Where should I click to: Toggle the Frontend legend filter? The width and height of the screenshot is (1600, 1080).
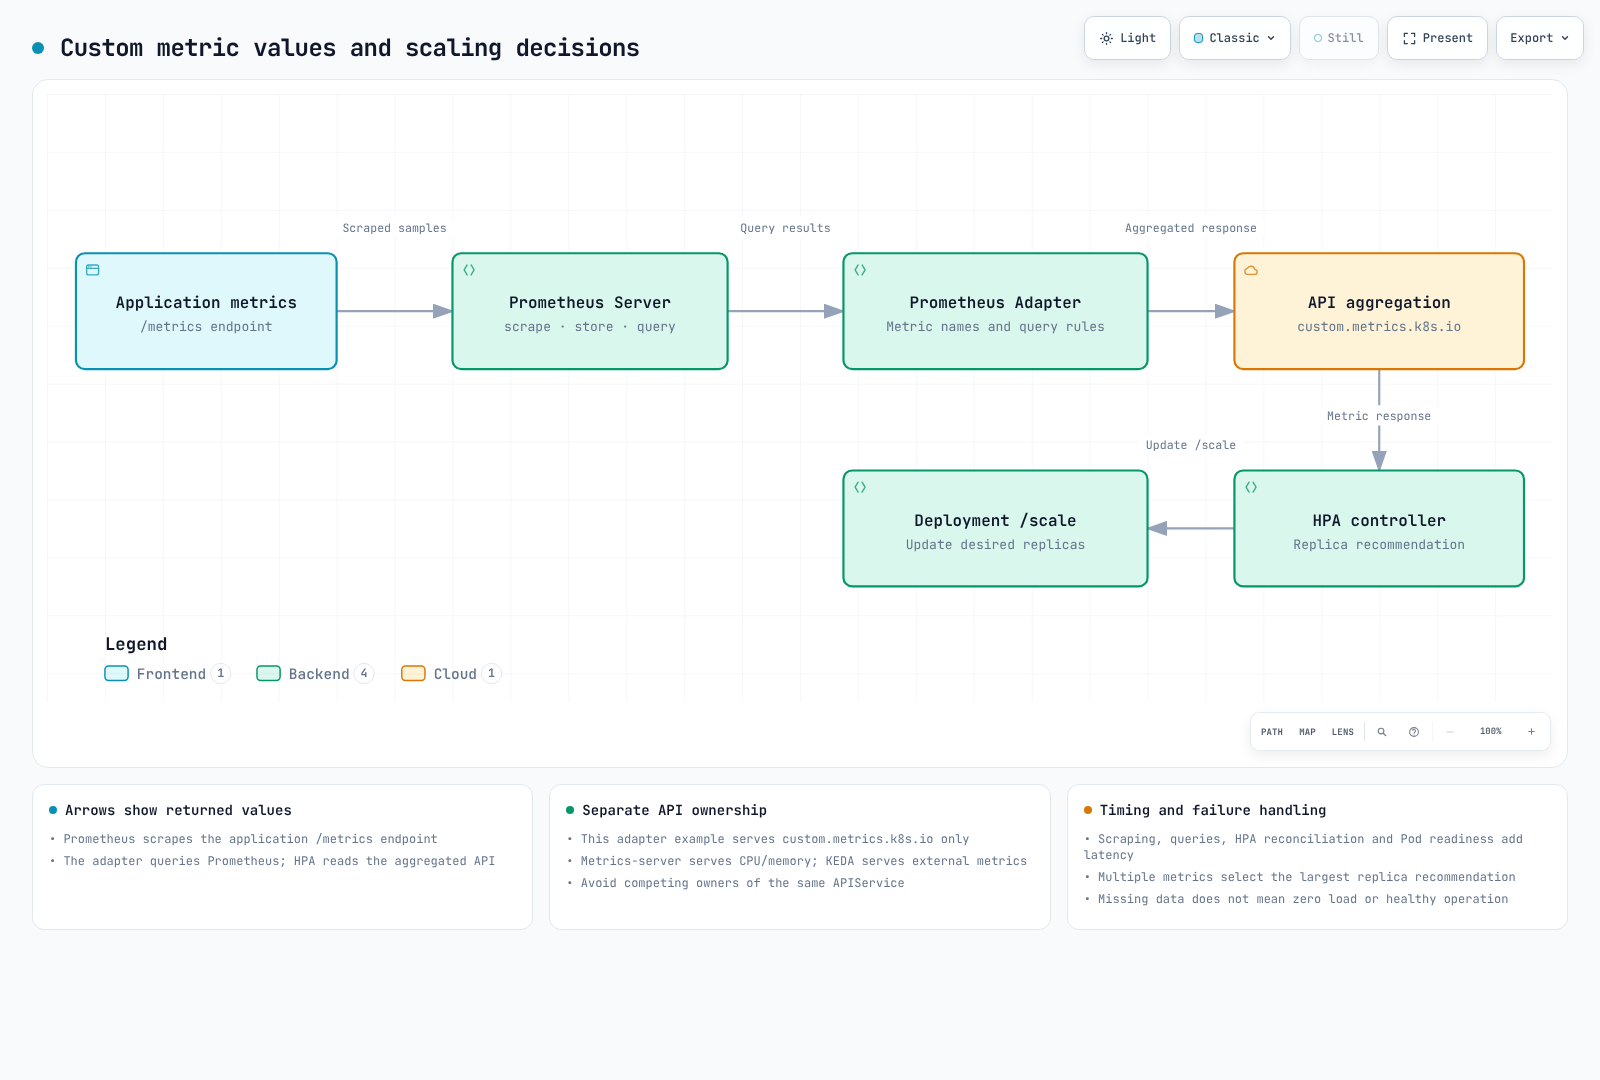click(167, 674)
